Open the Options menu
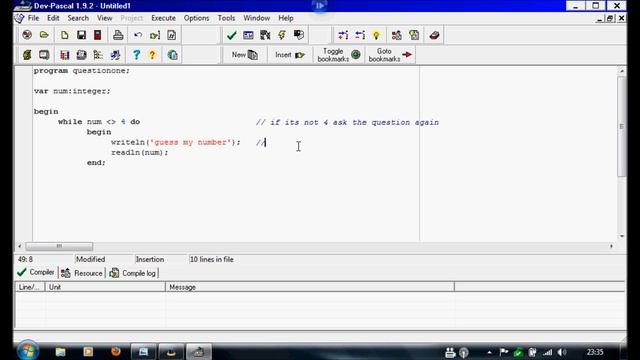Viewport: 640px width, 360px height. 196,18
